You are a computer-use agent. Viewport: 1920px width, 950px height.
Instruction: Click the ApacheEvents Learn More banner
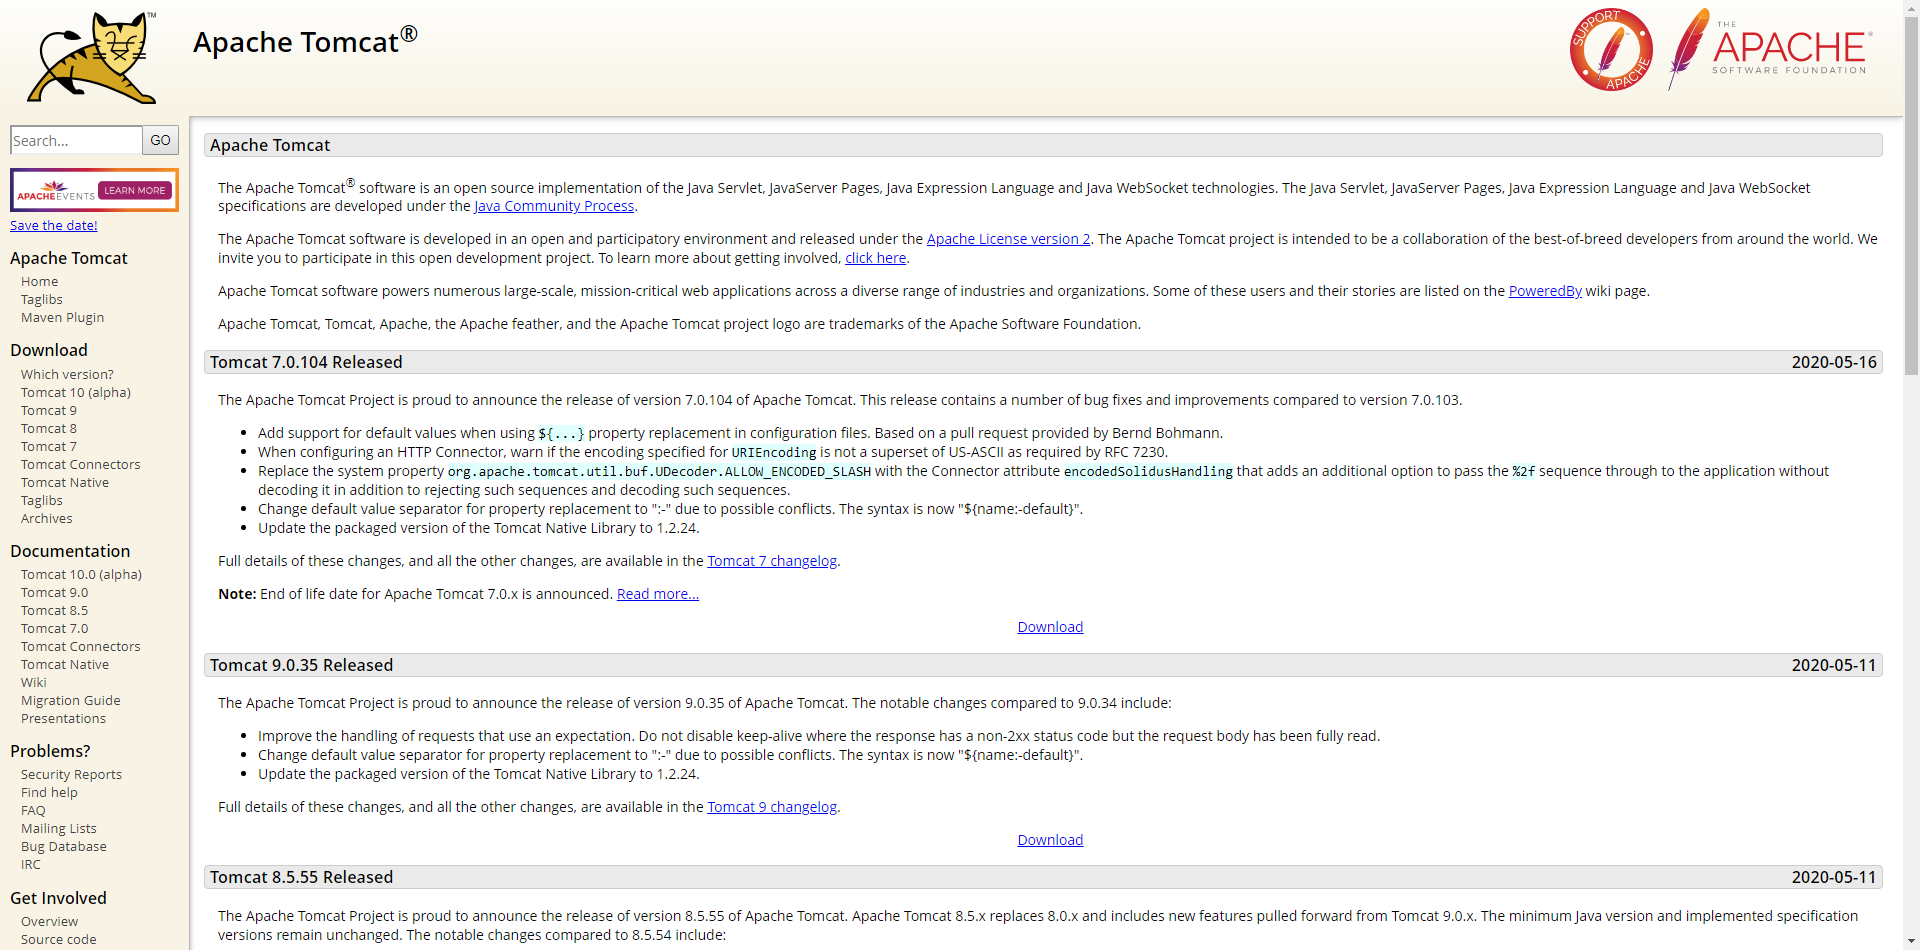pos(94,190)
